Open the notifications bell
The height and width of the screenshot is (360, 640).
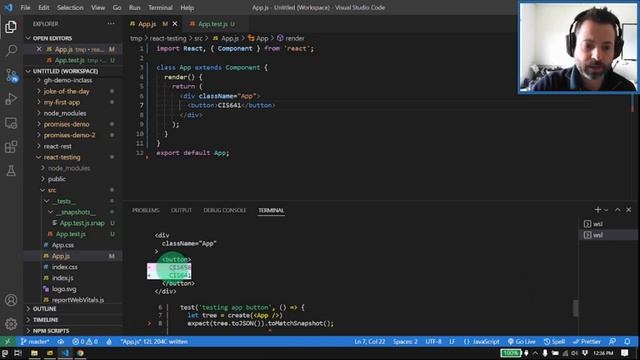pos(627,341)
